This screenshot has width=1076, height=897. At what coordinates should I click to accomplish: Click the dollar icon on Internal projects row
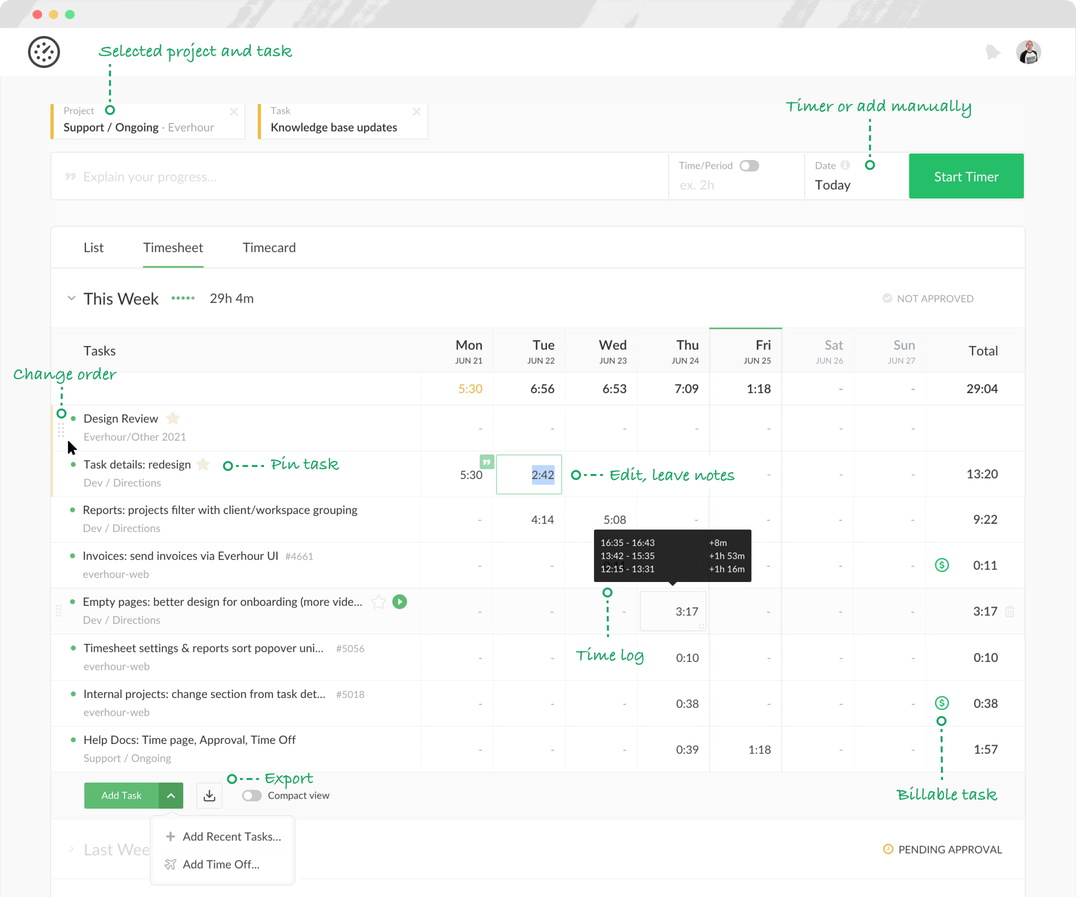click(x=940, y=703)
